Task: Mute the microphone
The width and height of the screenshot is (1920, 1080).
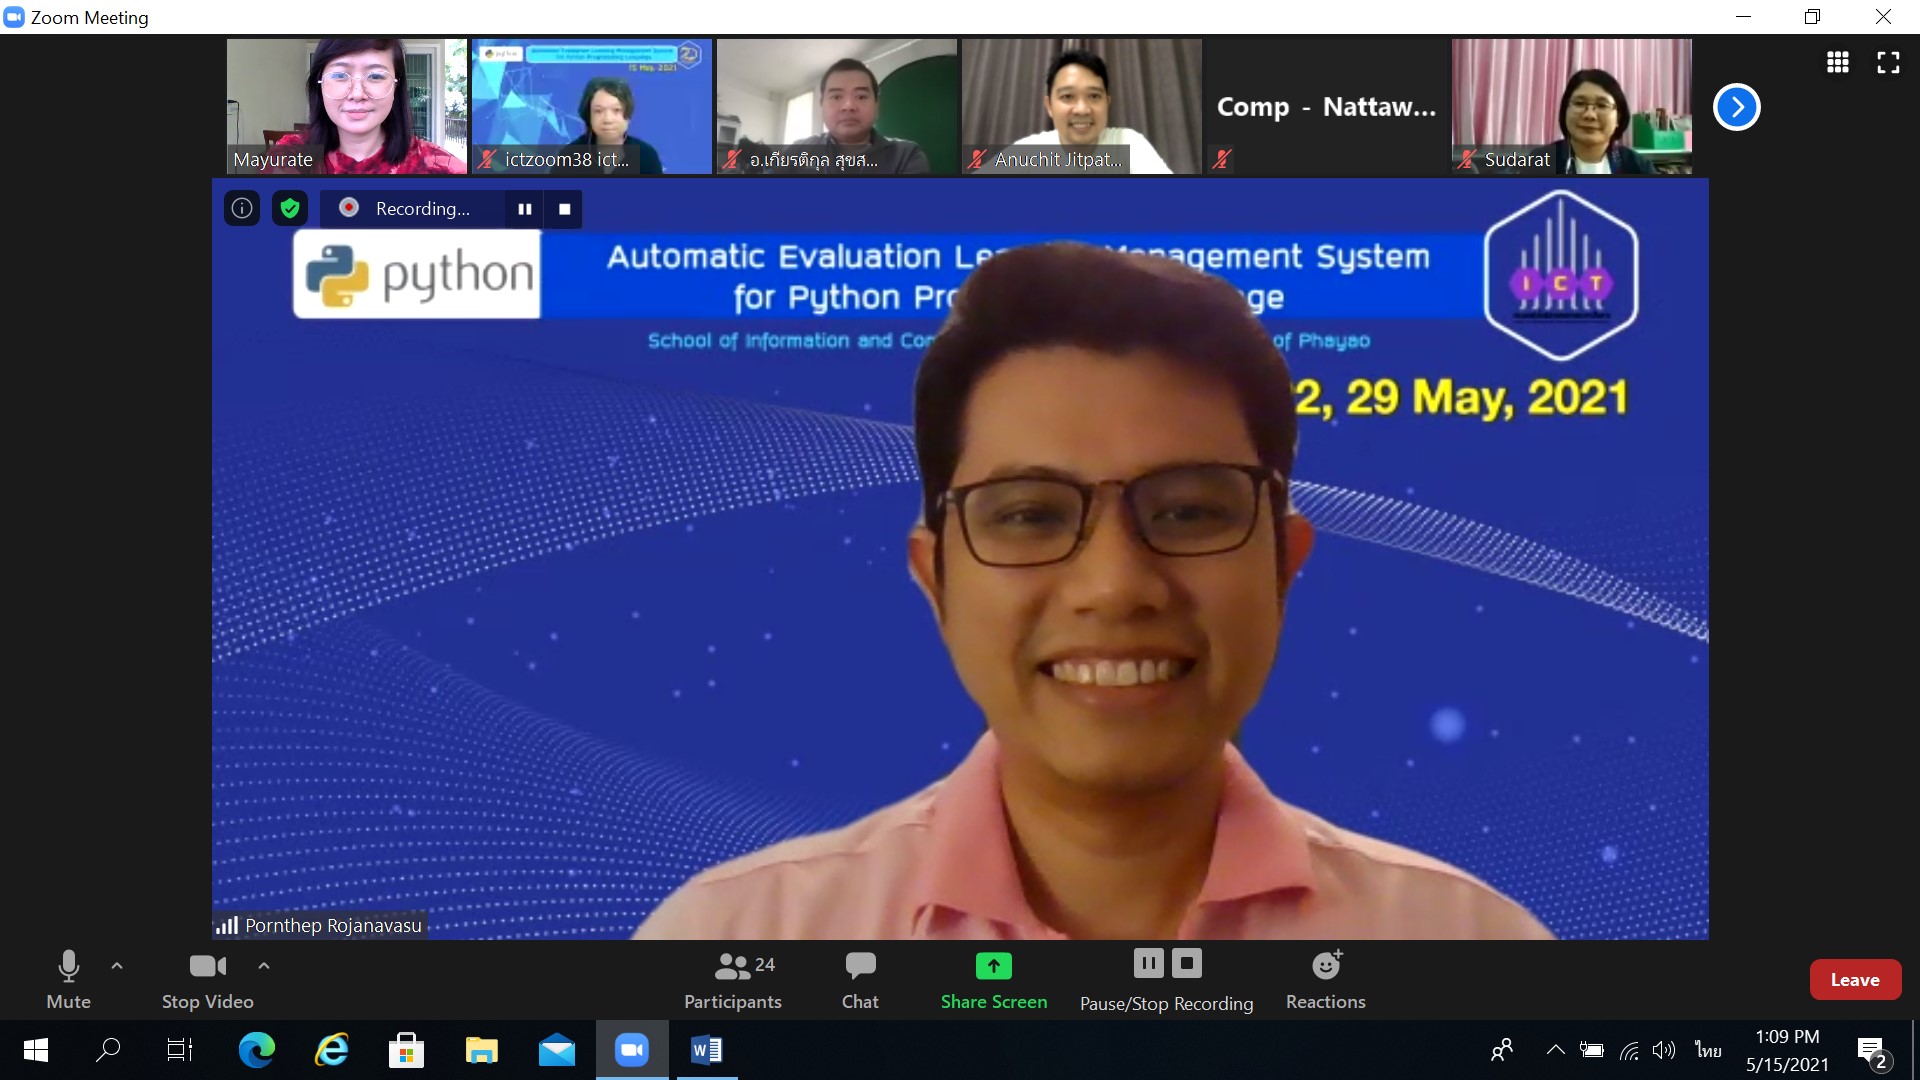Action: pyautogui.click(x=68, y=980)
